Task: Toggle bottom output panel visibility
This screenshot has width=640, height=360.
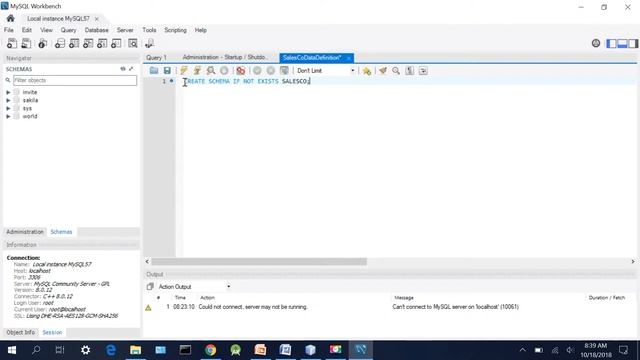Action: pyautogui.click(x=622, y=43)
